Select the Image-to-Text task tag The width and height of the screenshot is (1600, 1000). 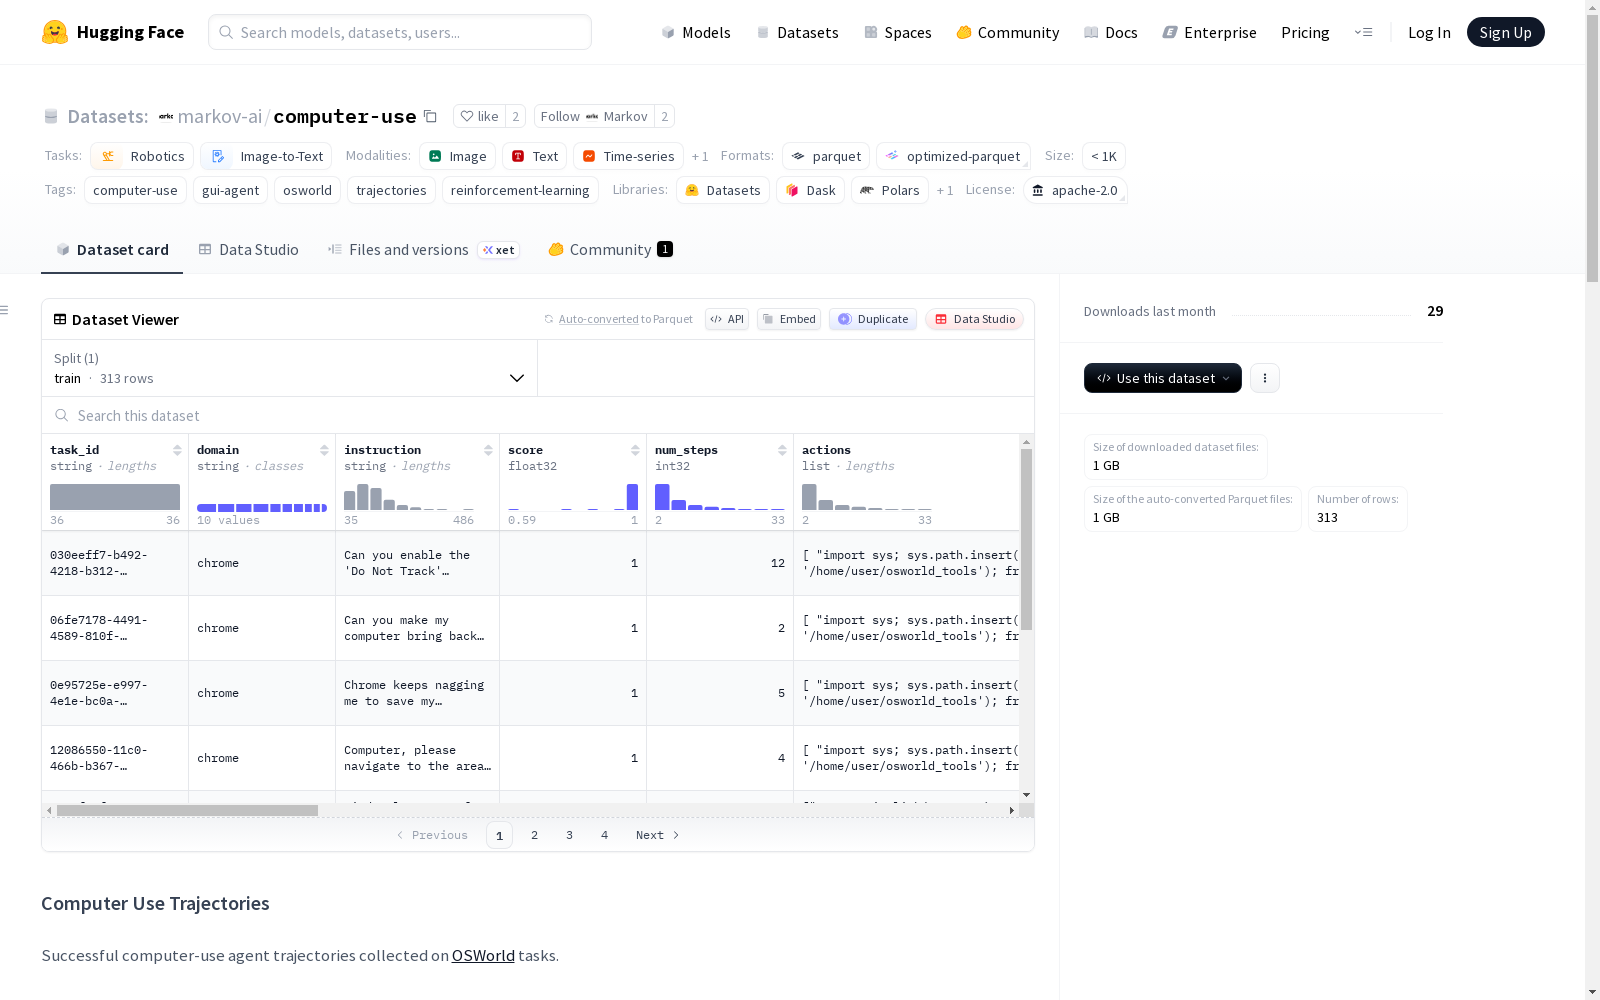click(266, 156)
